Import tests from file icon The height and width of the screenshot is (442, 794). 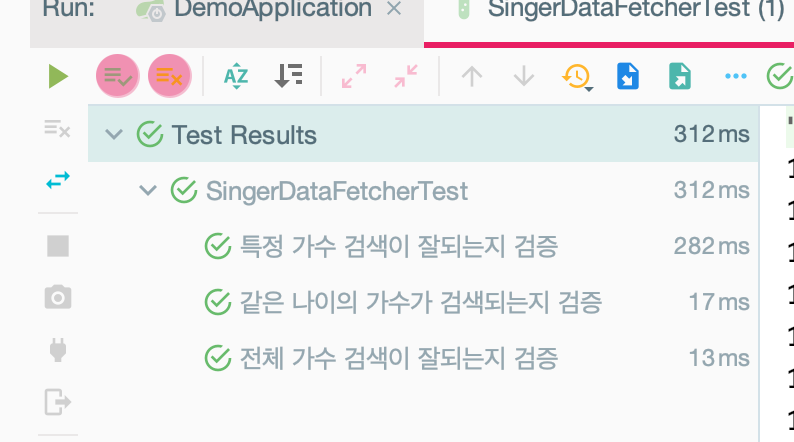tap(628, 76)
